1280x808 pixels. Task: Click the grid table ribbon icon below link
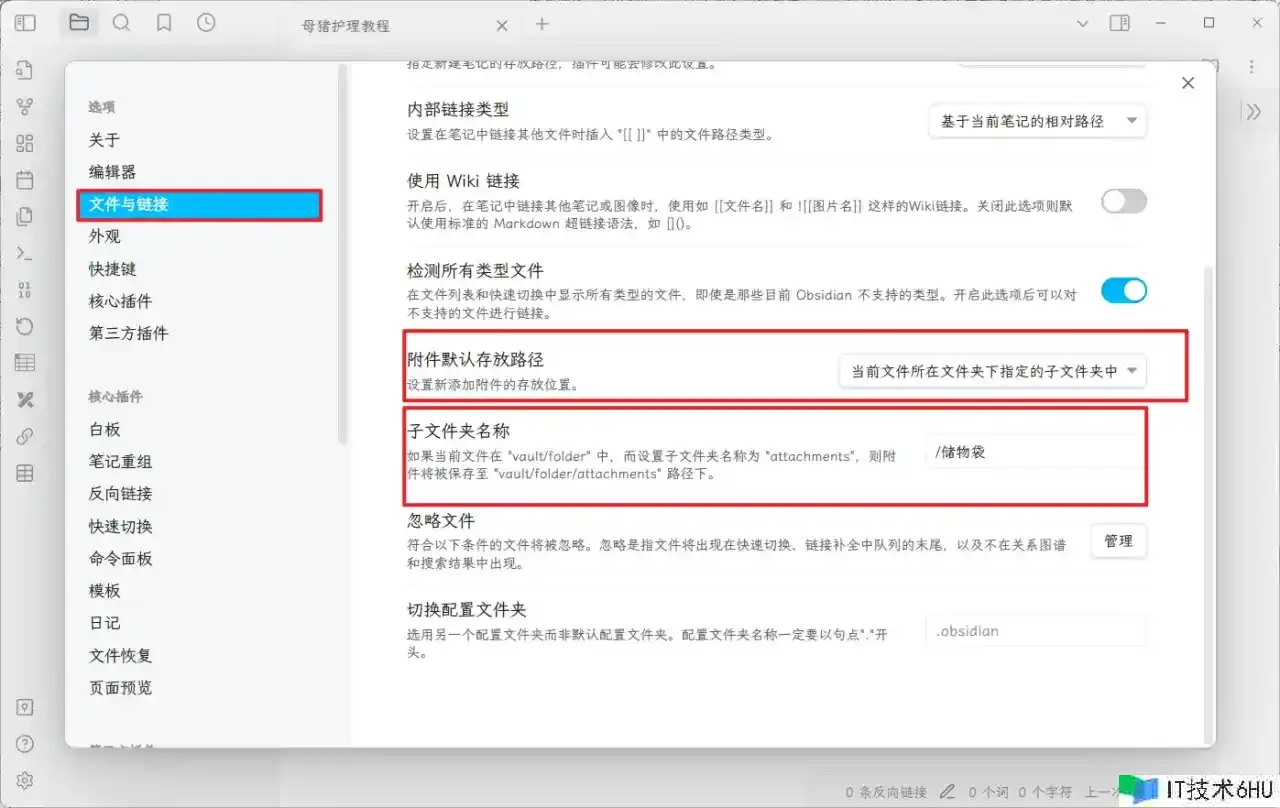coord(25,473)
